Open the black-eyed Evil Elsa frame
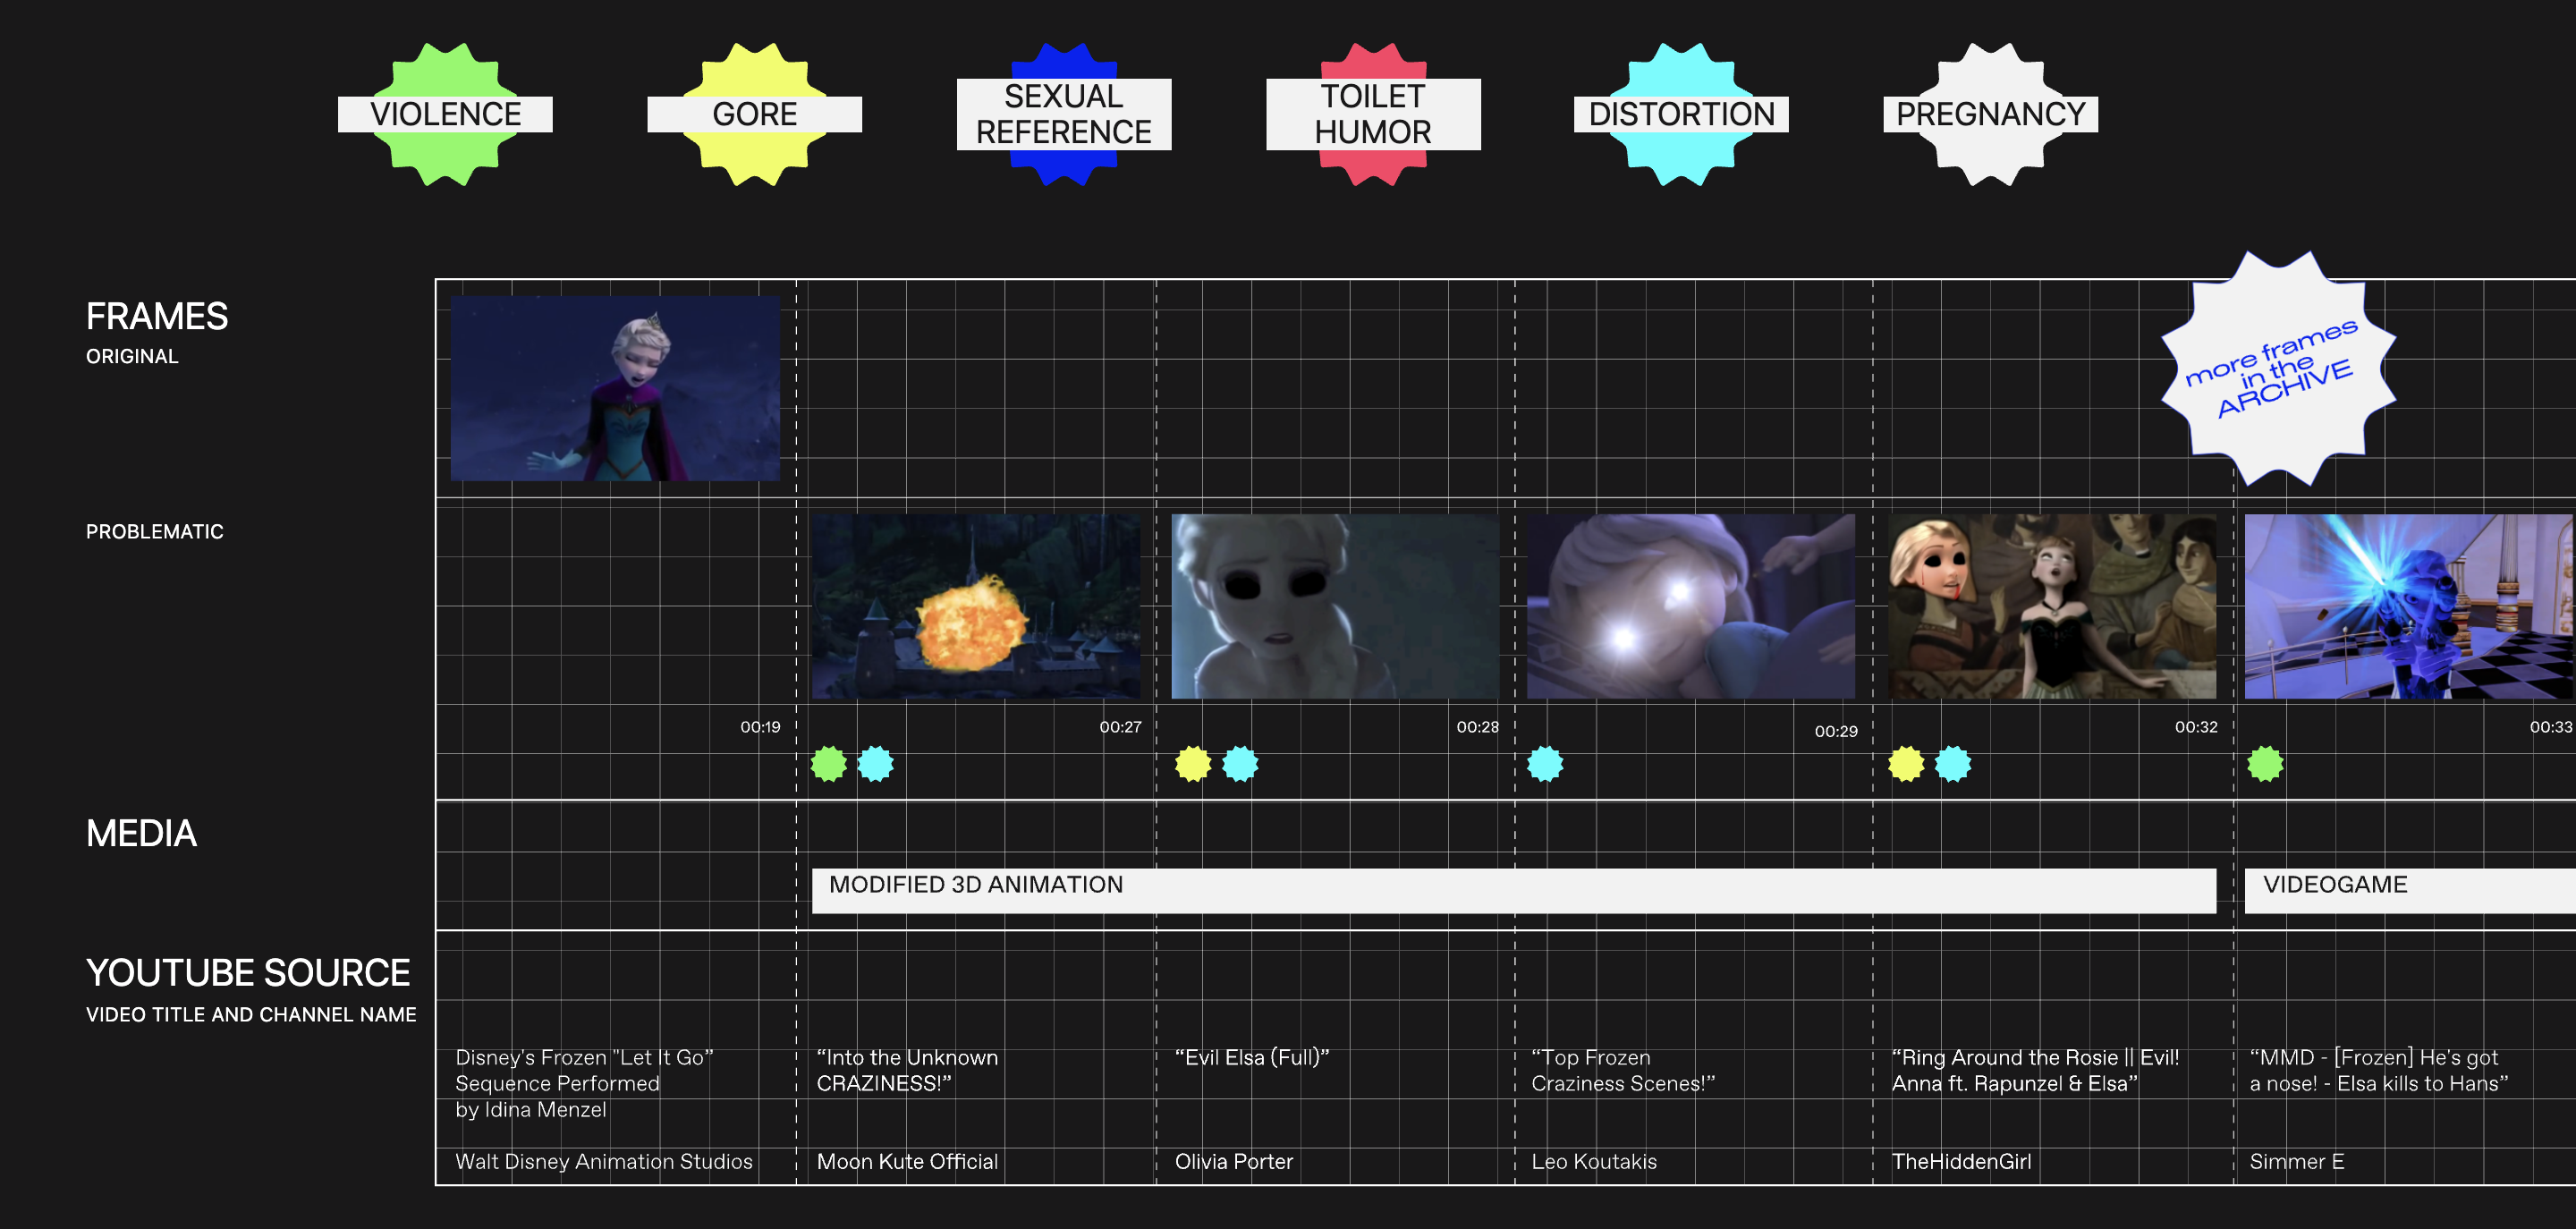Image resolution: width=2576 pixels, height=1229 pixels. [1334, 606]
